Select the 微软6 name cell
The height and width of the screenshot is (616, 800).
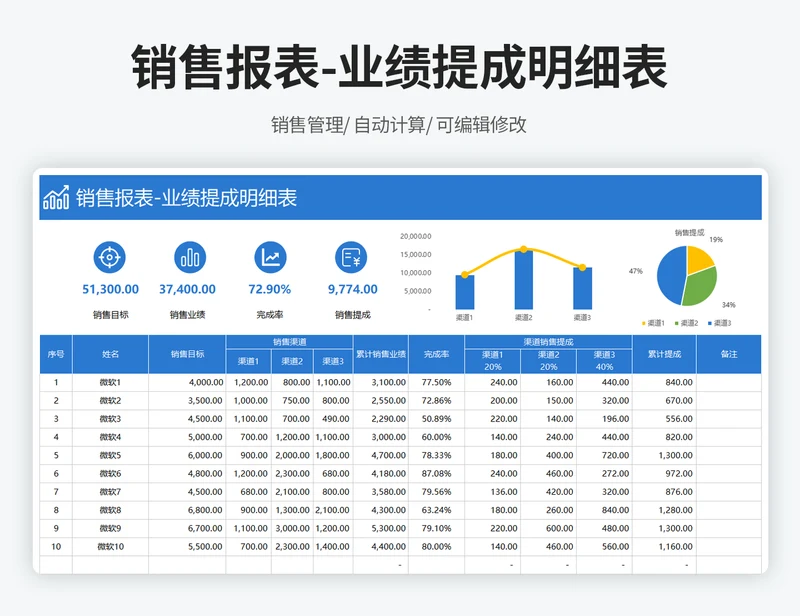pos(110,474)
